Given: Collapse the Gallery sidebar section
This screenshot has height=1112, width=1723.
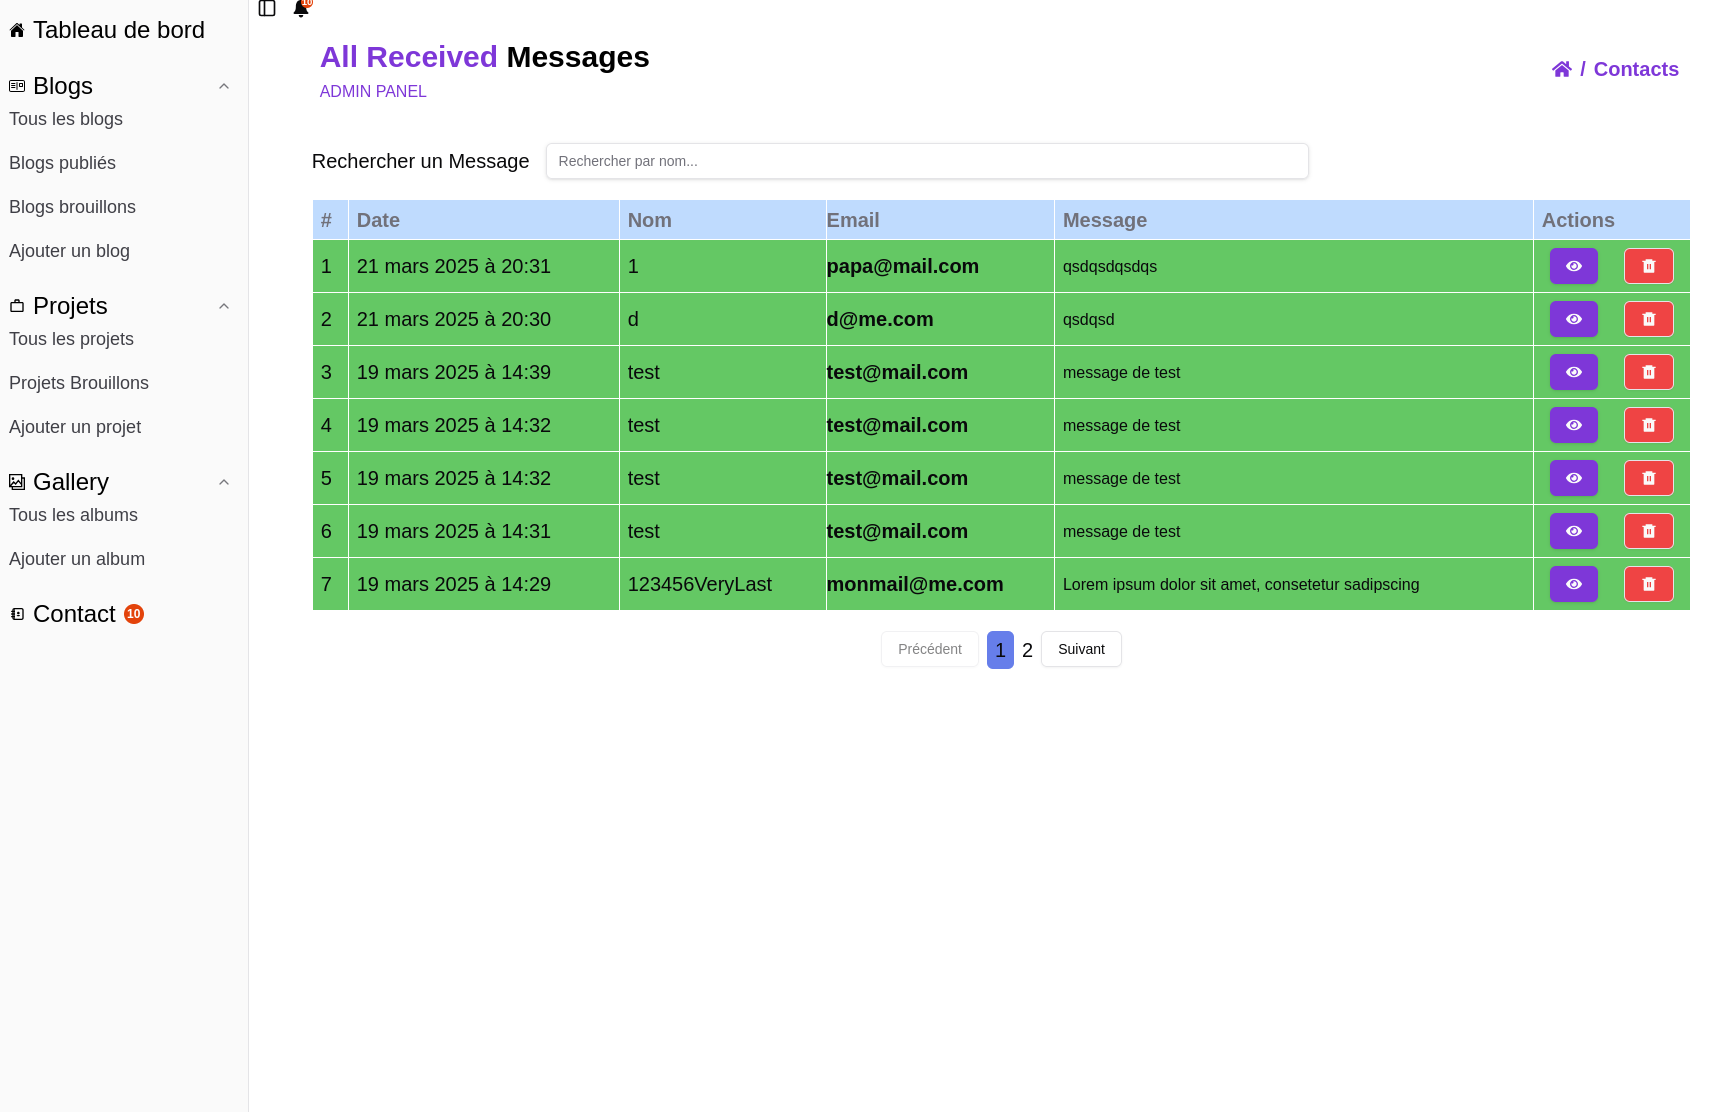Looking at the screenshot, I should click(x=224, y=482).
